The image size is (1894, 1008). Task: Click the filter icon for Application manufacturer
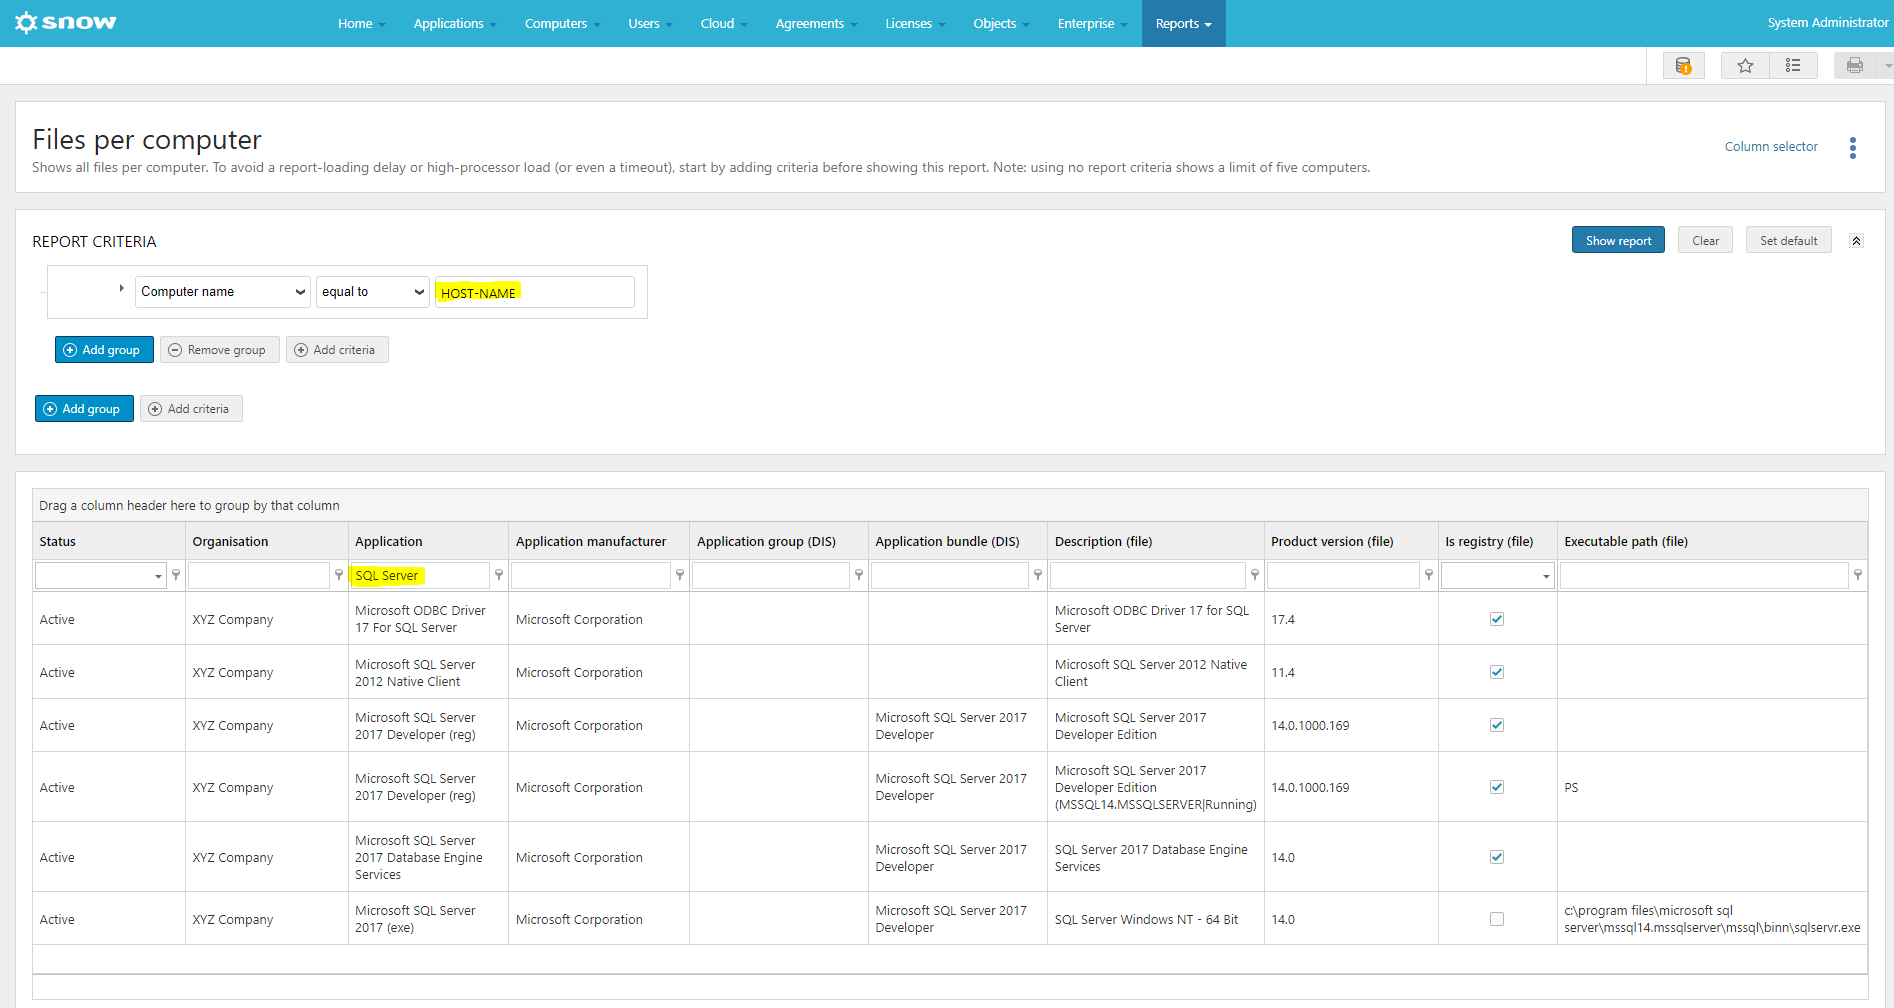tap(680, 575)
